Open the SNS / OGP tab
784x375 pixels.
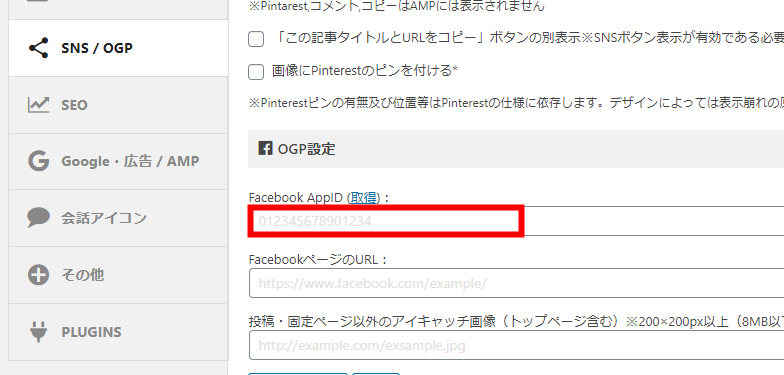[x=118, y=48]
